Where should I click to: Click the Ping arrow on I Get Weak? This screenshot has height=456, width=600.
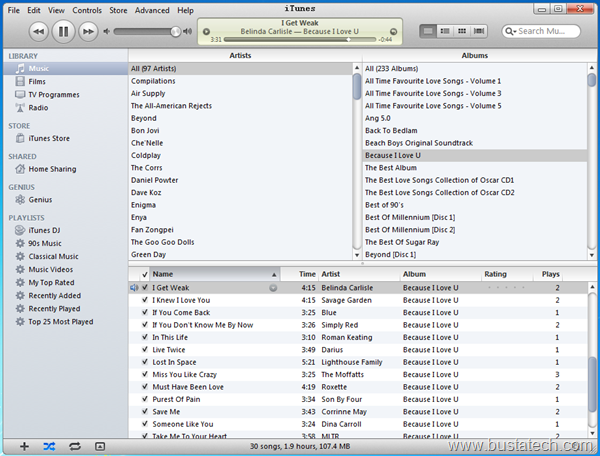pos(273,288)
